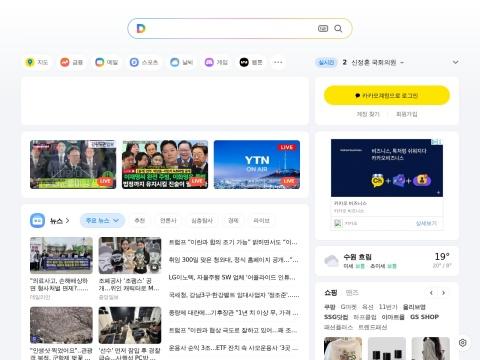This screenshot has height=360, width=480.
Task: Click the cloudy weather icon
Action: pyautogui.click(x=331, y=261)
